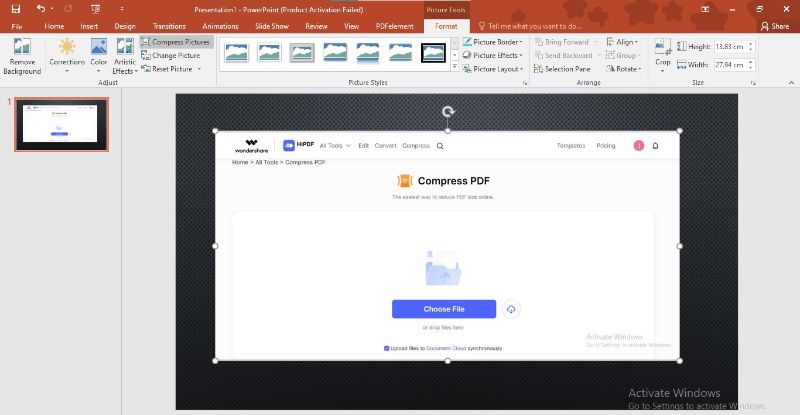Click the Share button
The width and height of the screenshot is (800, 415).
774,26
